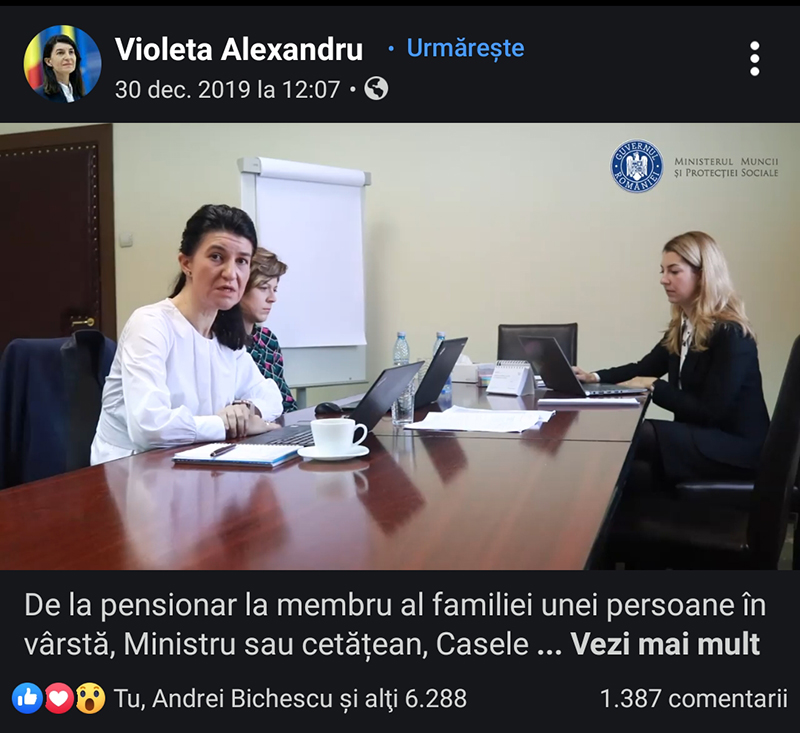Open the three-dot post options menu
The width and height of the screenshot is (800, 733).
[x=755, y=59]
